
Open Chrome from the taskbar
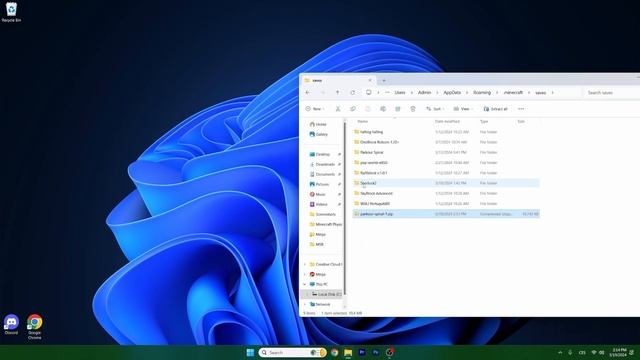pos(334,352)
